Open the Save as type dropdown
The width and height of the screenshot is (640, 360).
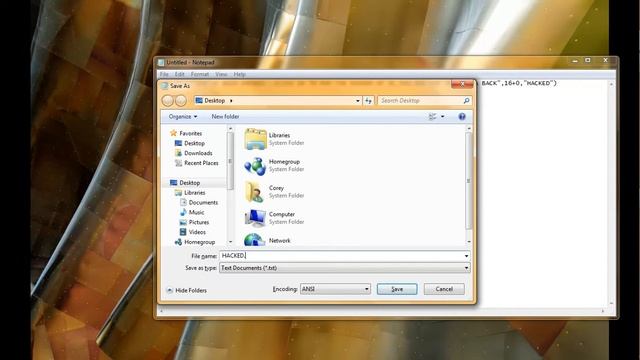pyautogui.click(x=345, y=268)
